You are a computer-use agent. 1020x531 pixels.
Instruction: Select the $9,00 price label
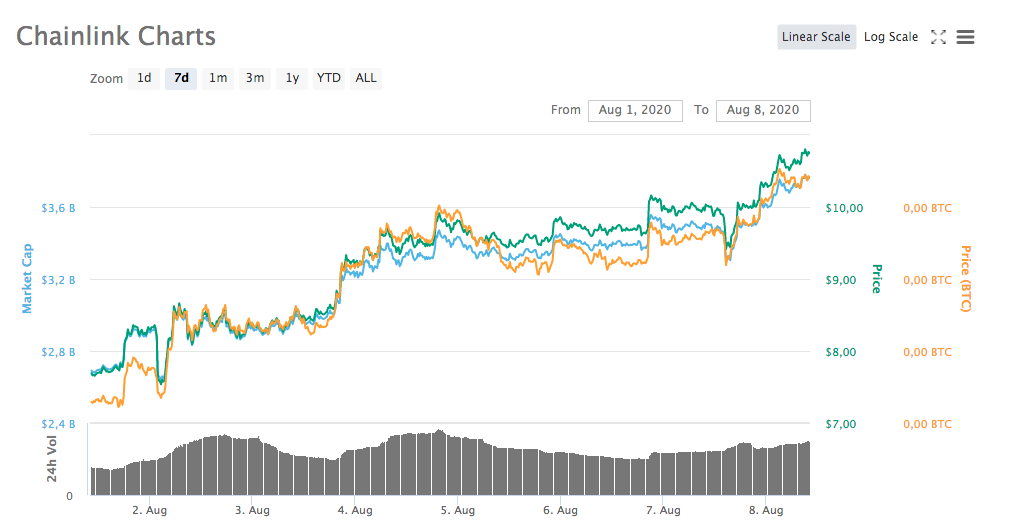pos(841,280)
